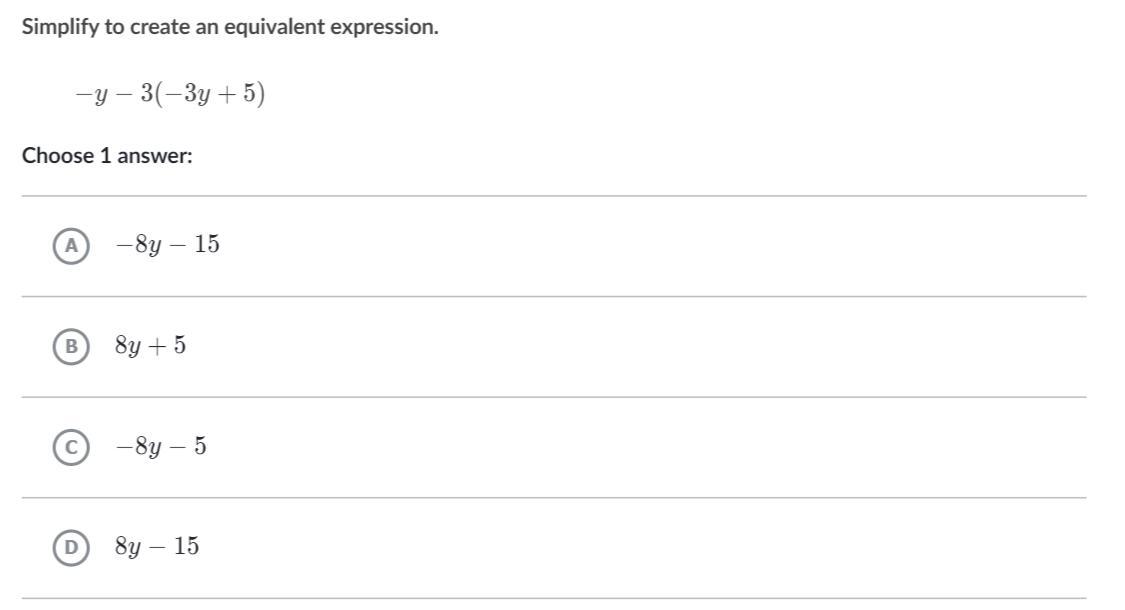Select radio button C
Screen dimensions: 1125x610
tap(70, 447)
